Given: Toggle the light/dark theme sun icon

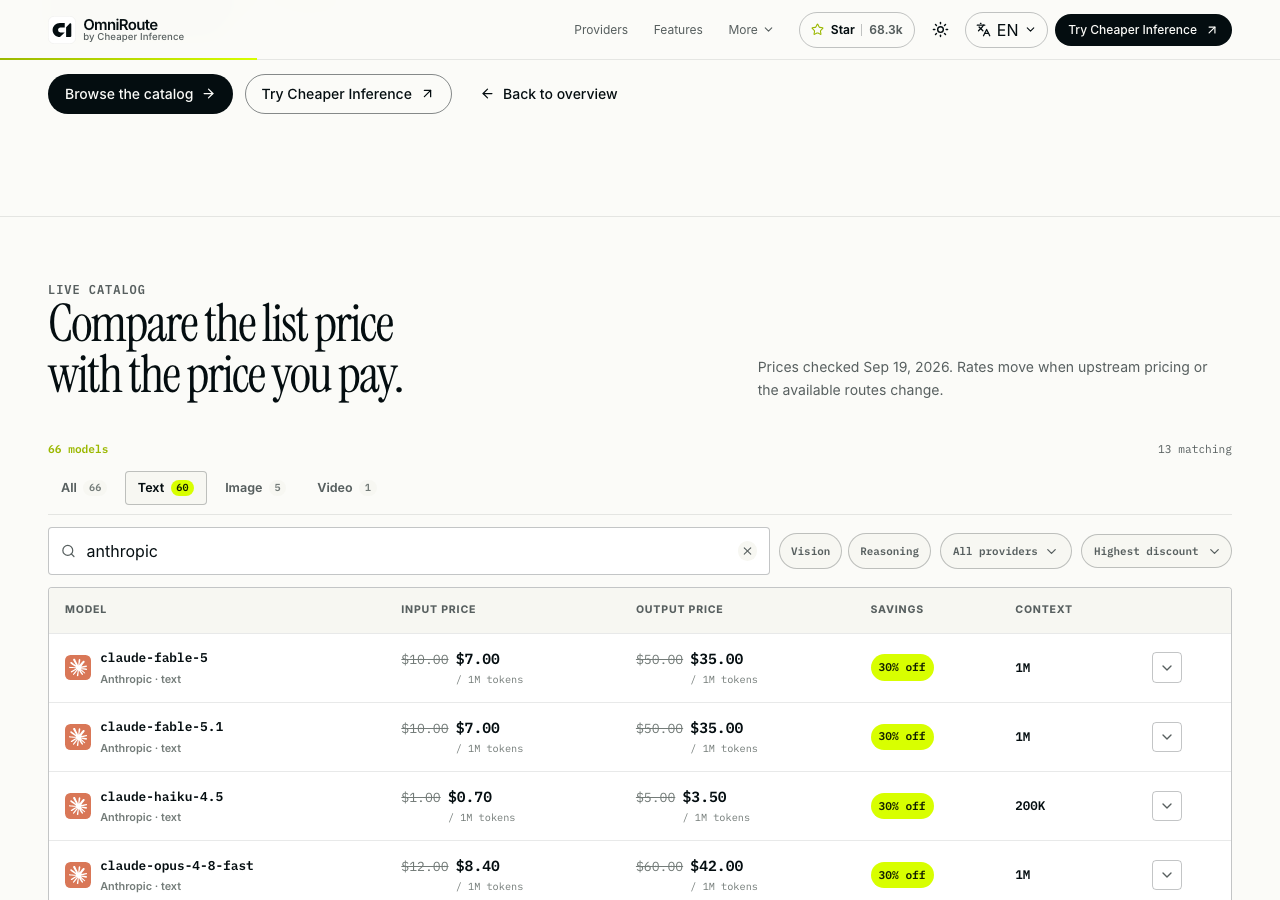Looking at the screenshot, I should coord(940,30).
